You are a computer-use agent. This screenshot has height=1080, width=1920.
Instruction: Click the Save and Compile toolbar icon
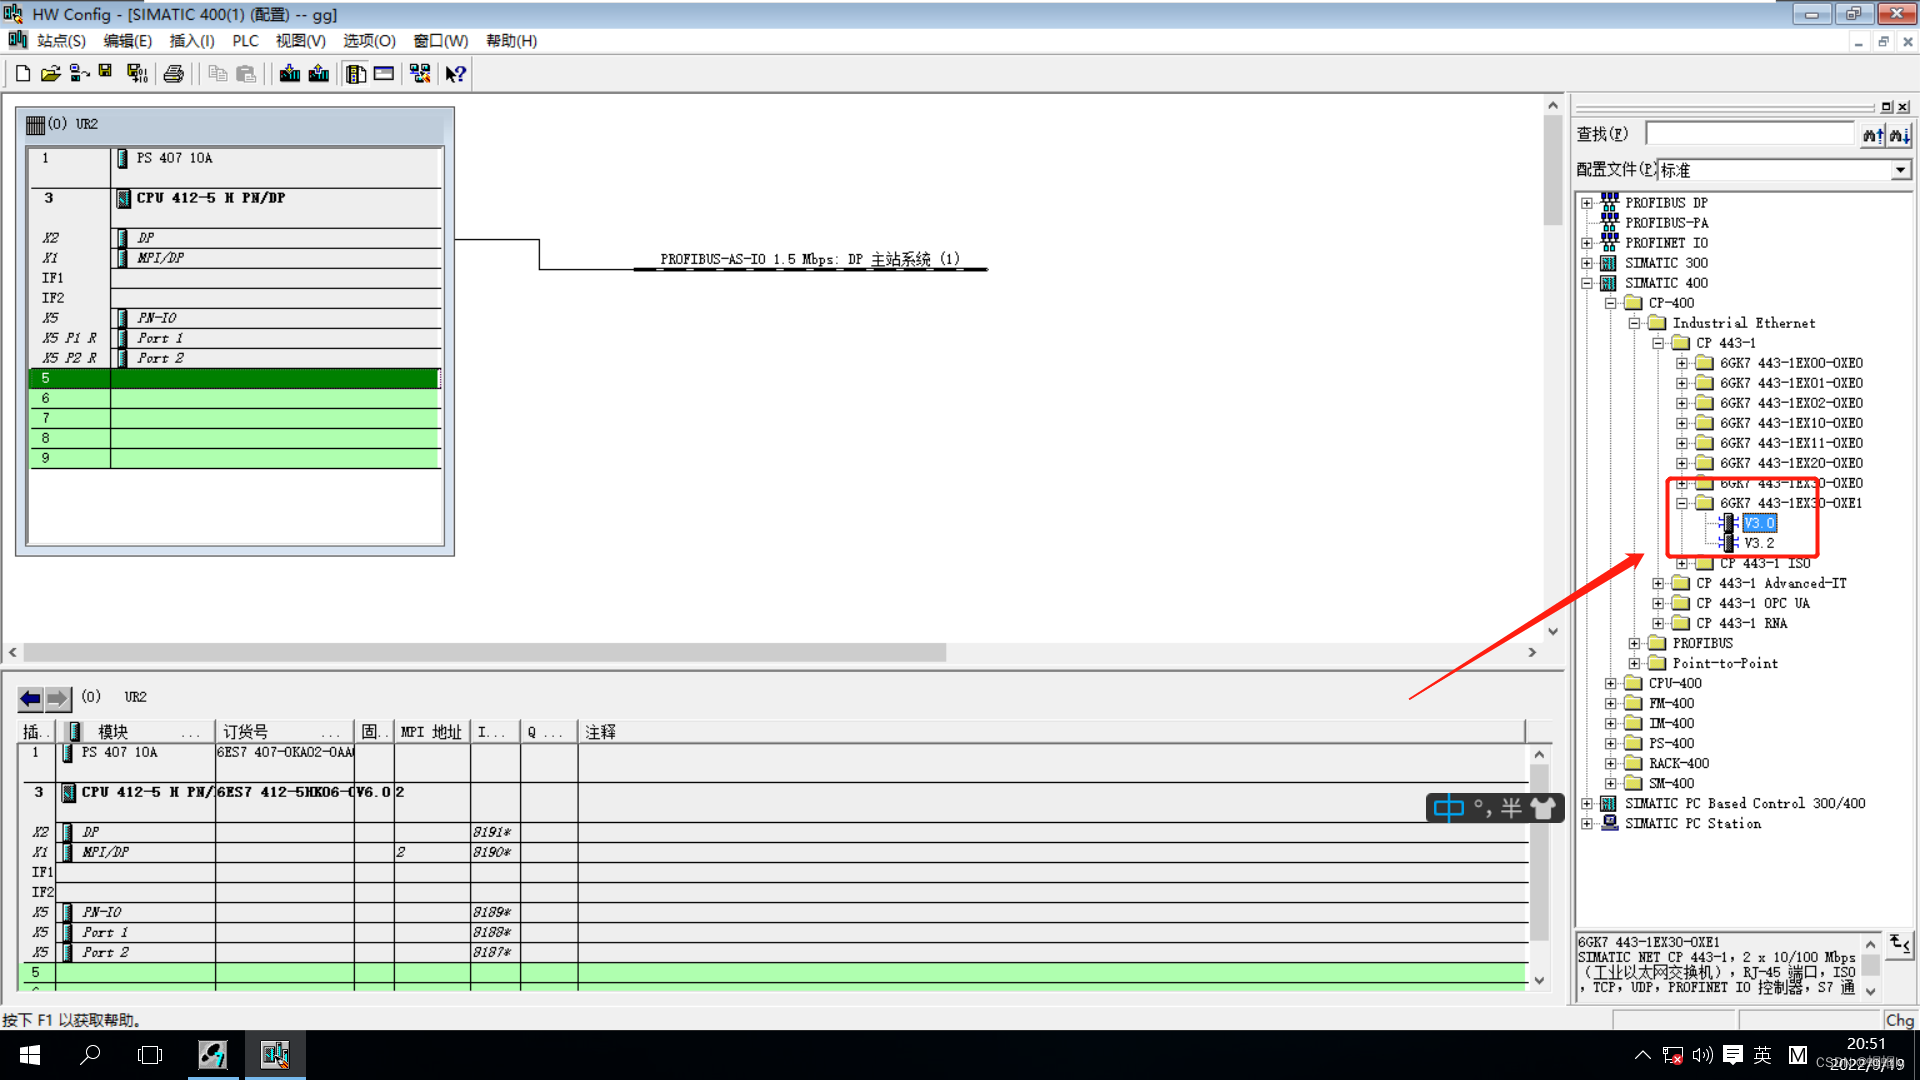click(x=137, y=73)
